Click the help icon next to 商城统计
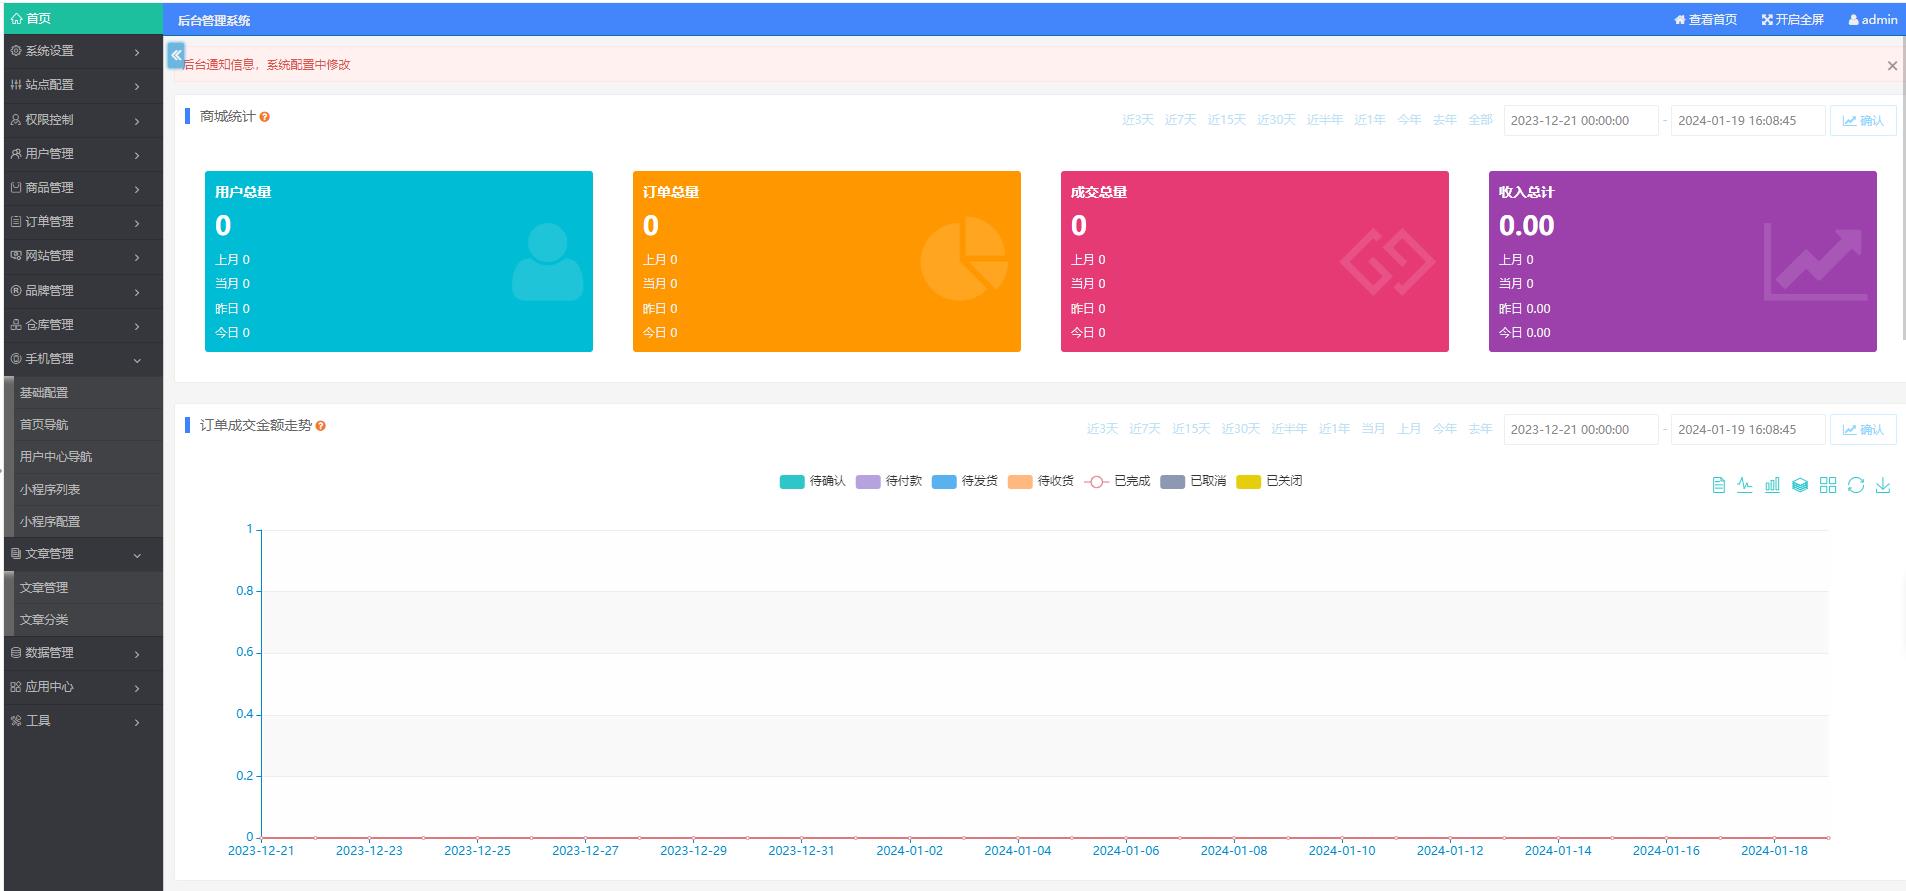This screenshot has width=1906, height=891. (x=264, y=117)
